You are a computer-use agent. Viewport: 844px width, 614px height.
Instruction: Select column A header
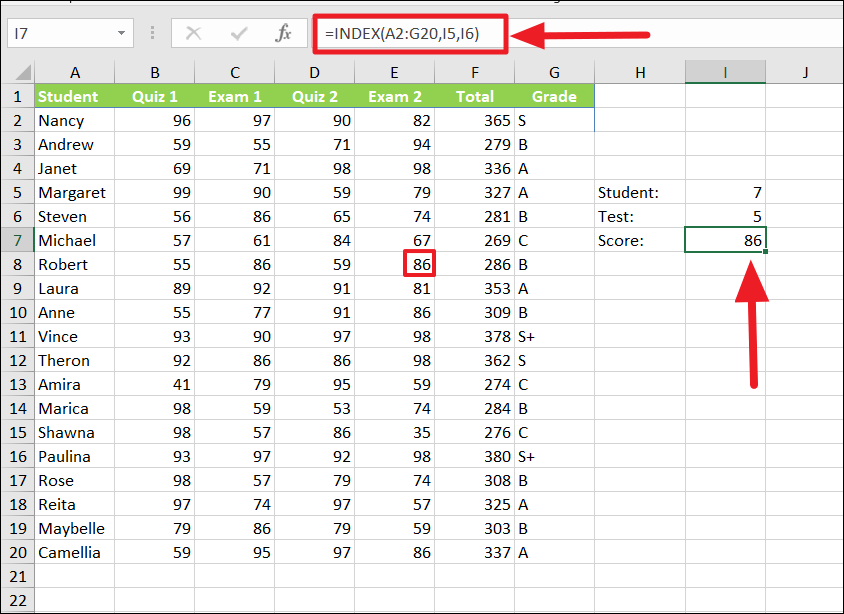pos(75,73)
